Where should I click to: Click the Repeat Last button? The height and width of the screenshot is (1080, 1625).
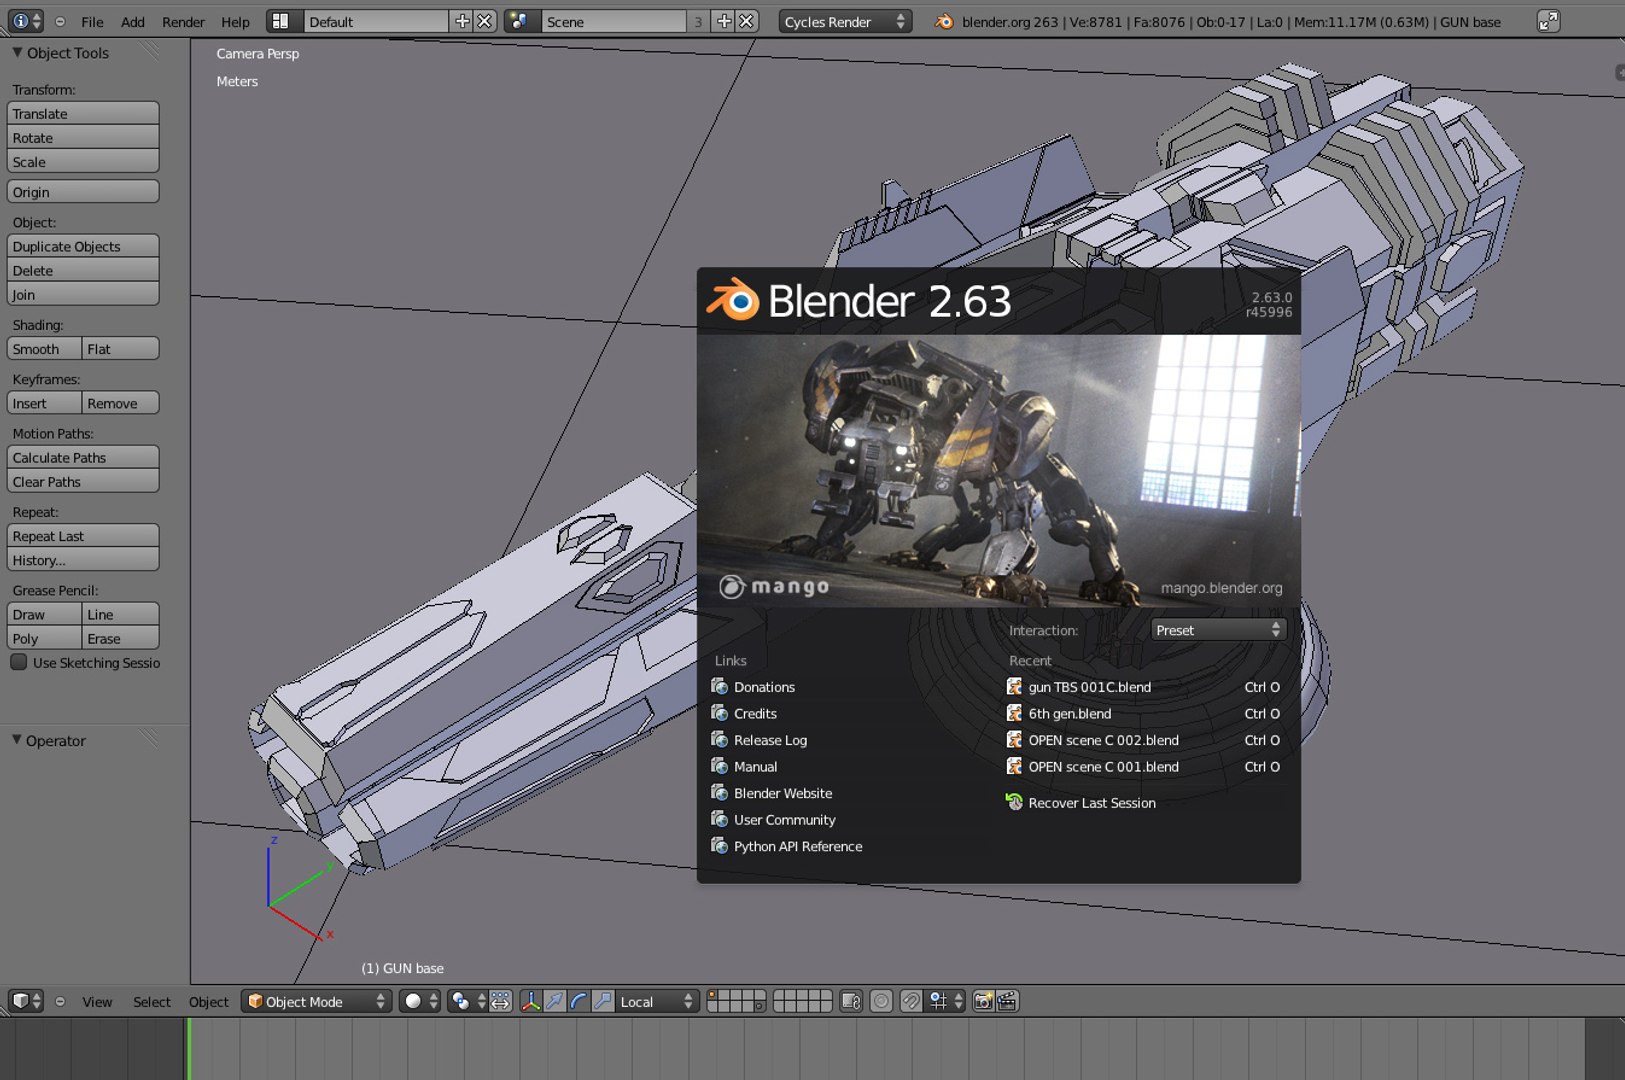tap(83, 535)
